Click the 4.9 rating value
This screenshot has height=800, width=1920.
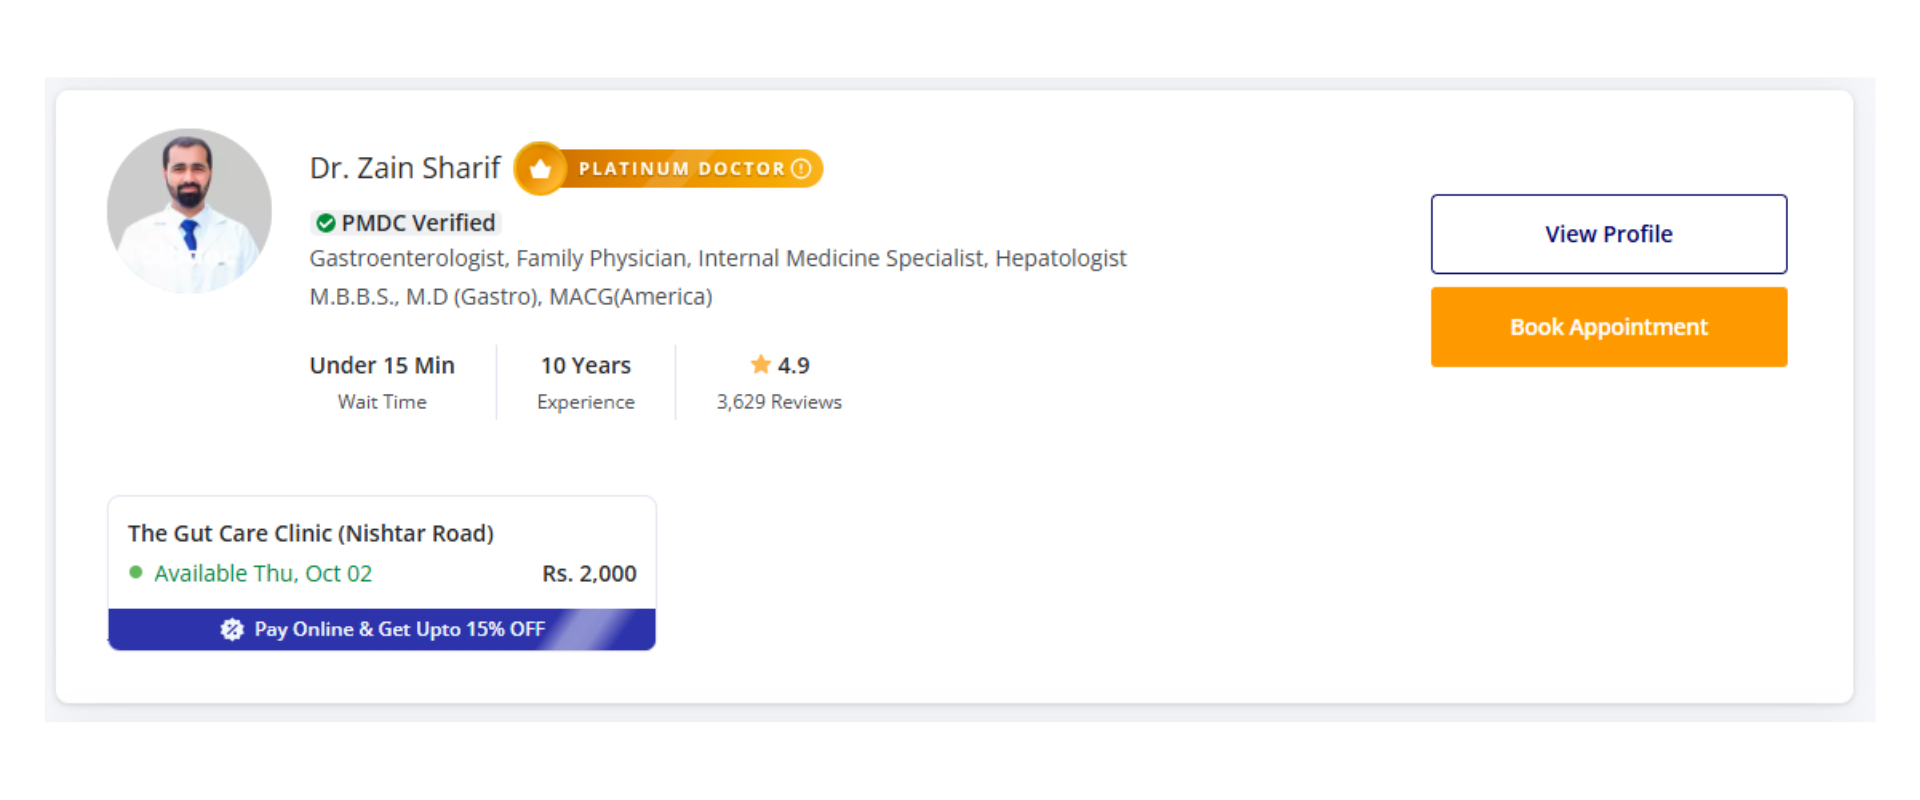coord(794,366)
